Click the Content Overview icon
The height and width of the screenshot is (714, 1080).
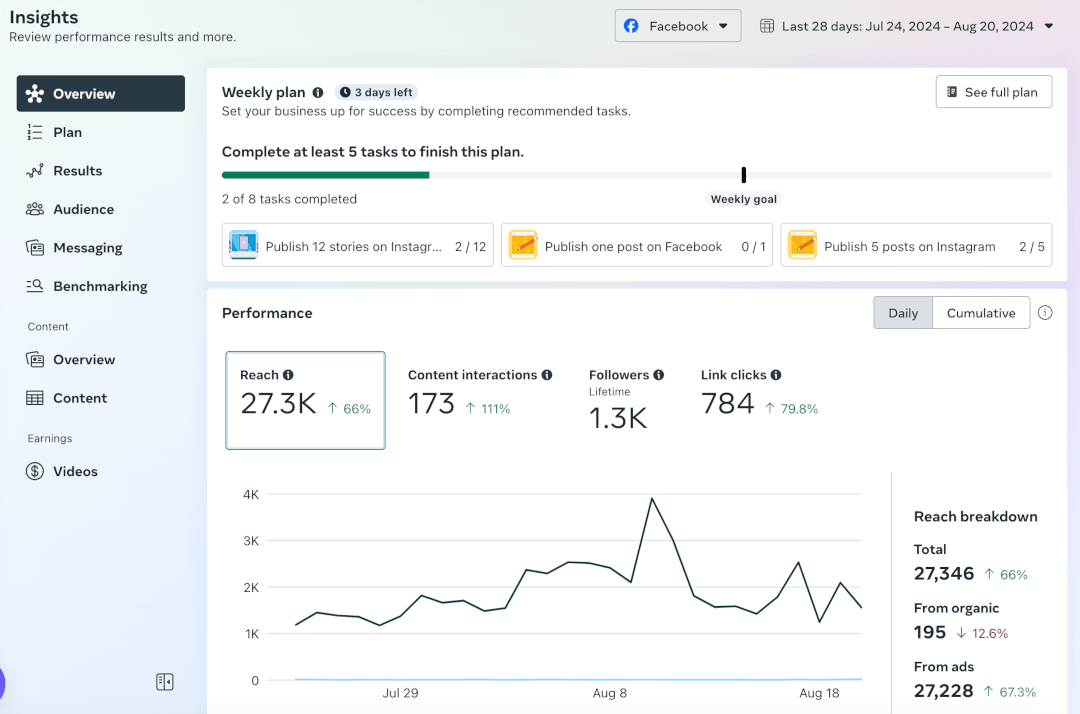(x=34, y=359)
